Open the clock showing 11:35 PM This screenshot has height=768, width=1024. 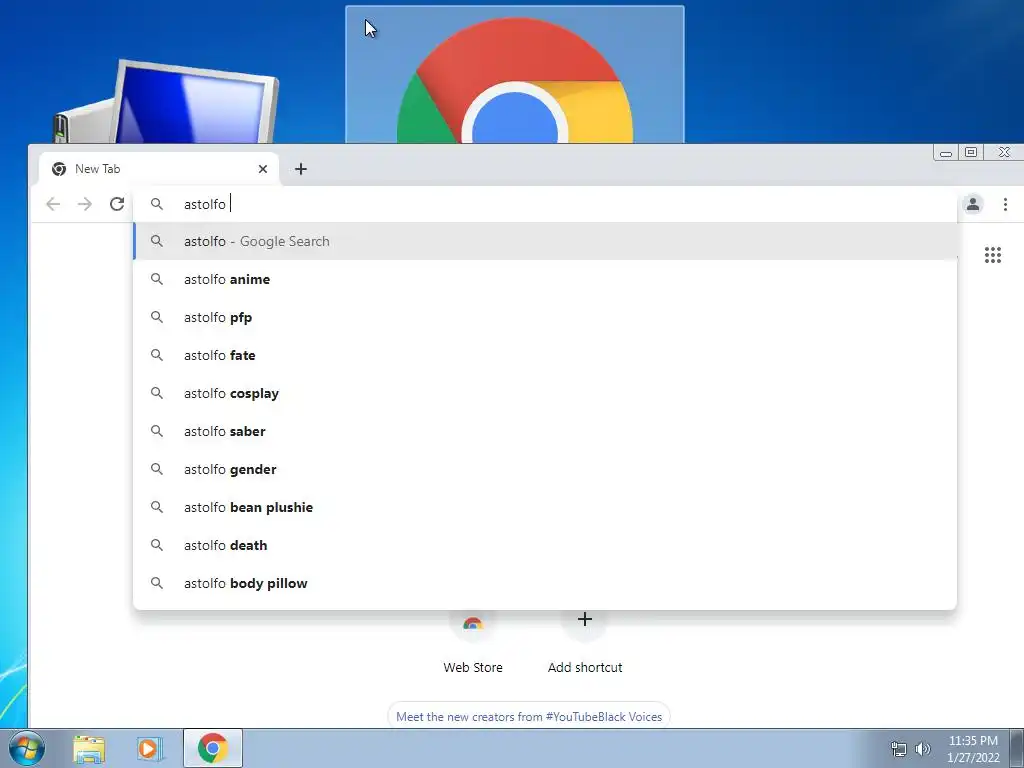pos(973,749)
